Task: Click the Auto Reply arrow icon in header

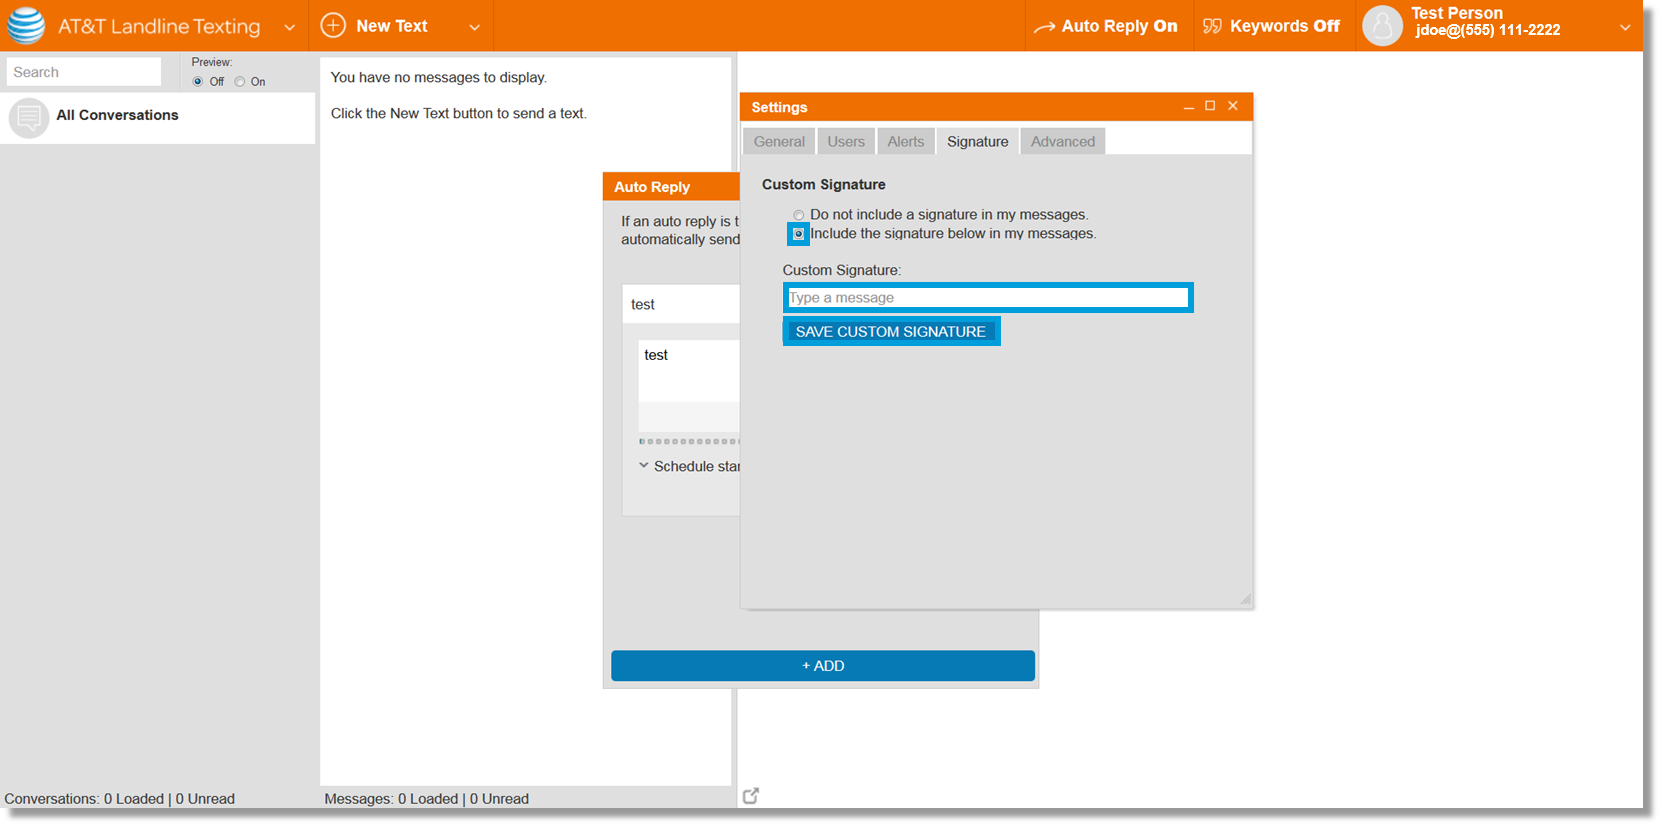Action: [x=1044, y=27]
